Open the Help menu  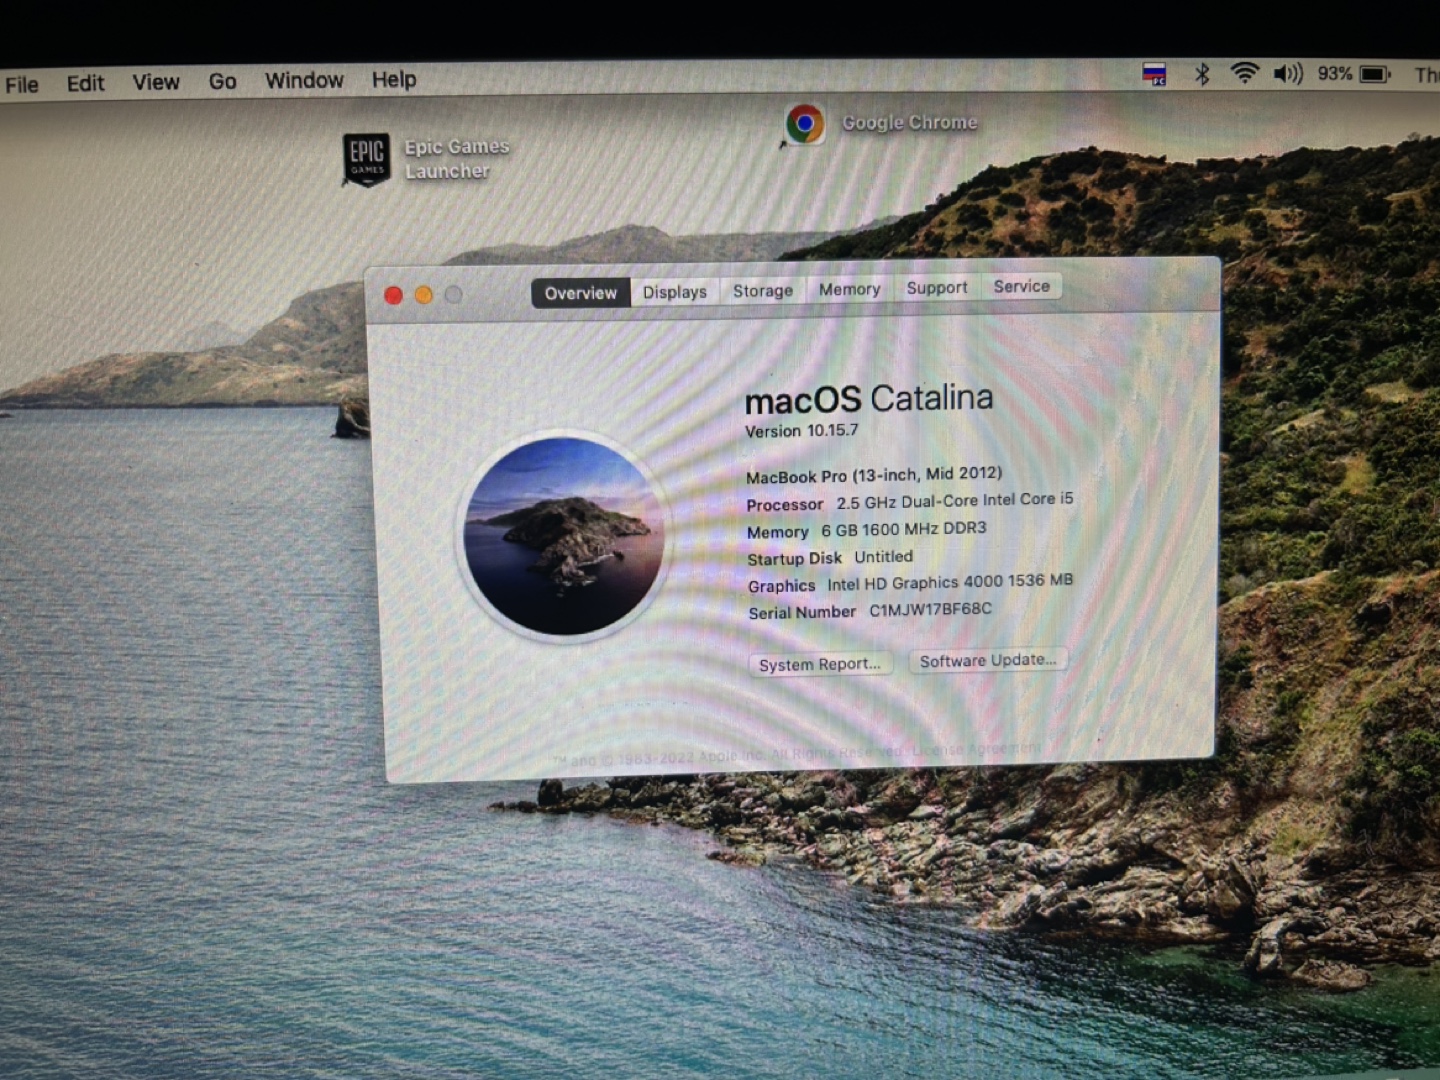395,80
